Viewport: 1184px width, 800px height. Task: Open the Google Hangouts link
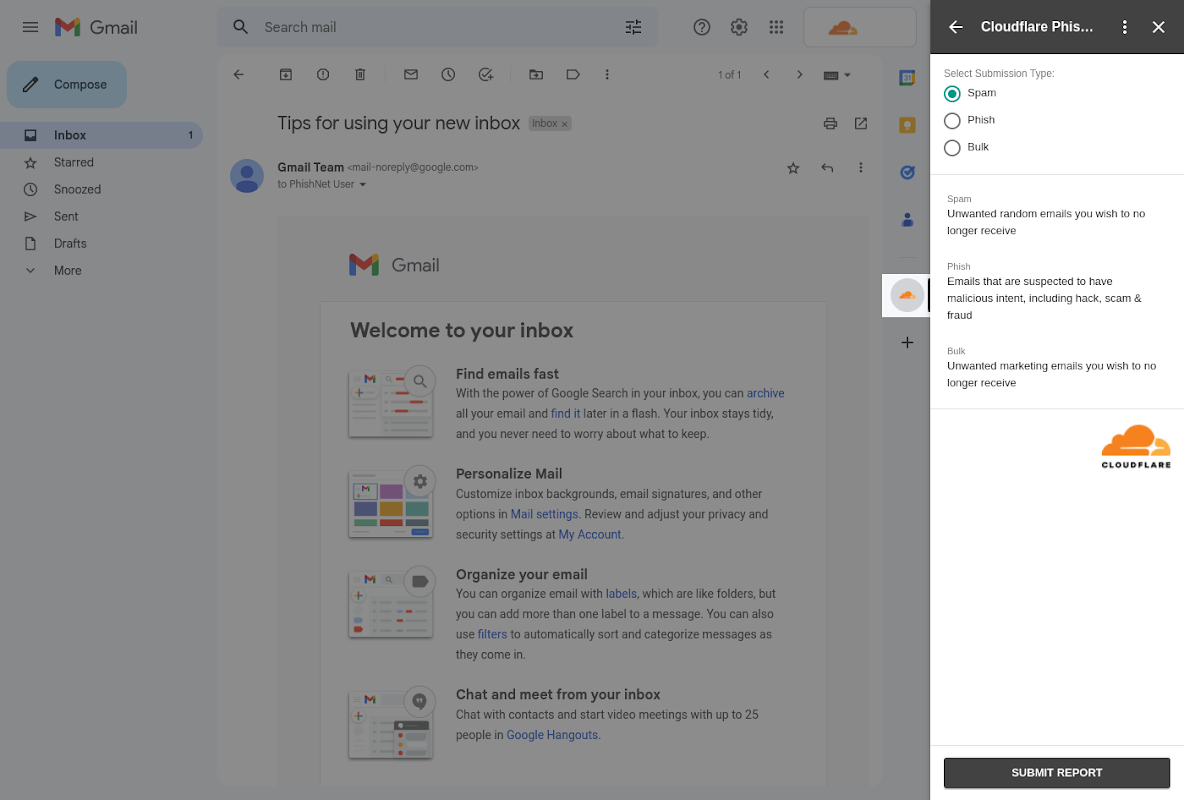[552, 735]
